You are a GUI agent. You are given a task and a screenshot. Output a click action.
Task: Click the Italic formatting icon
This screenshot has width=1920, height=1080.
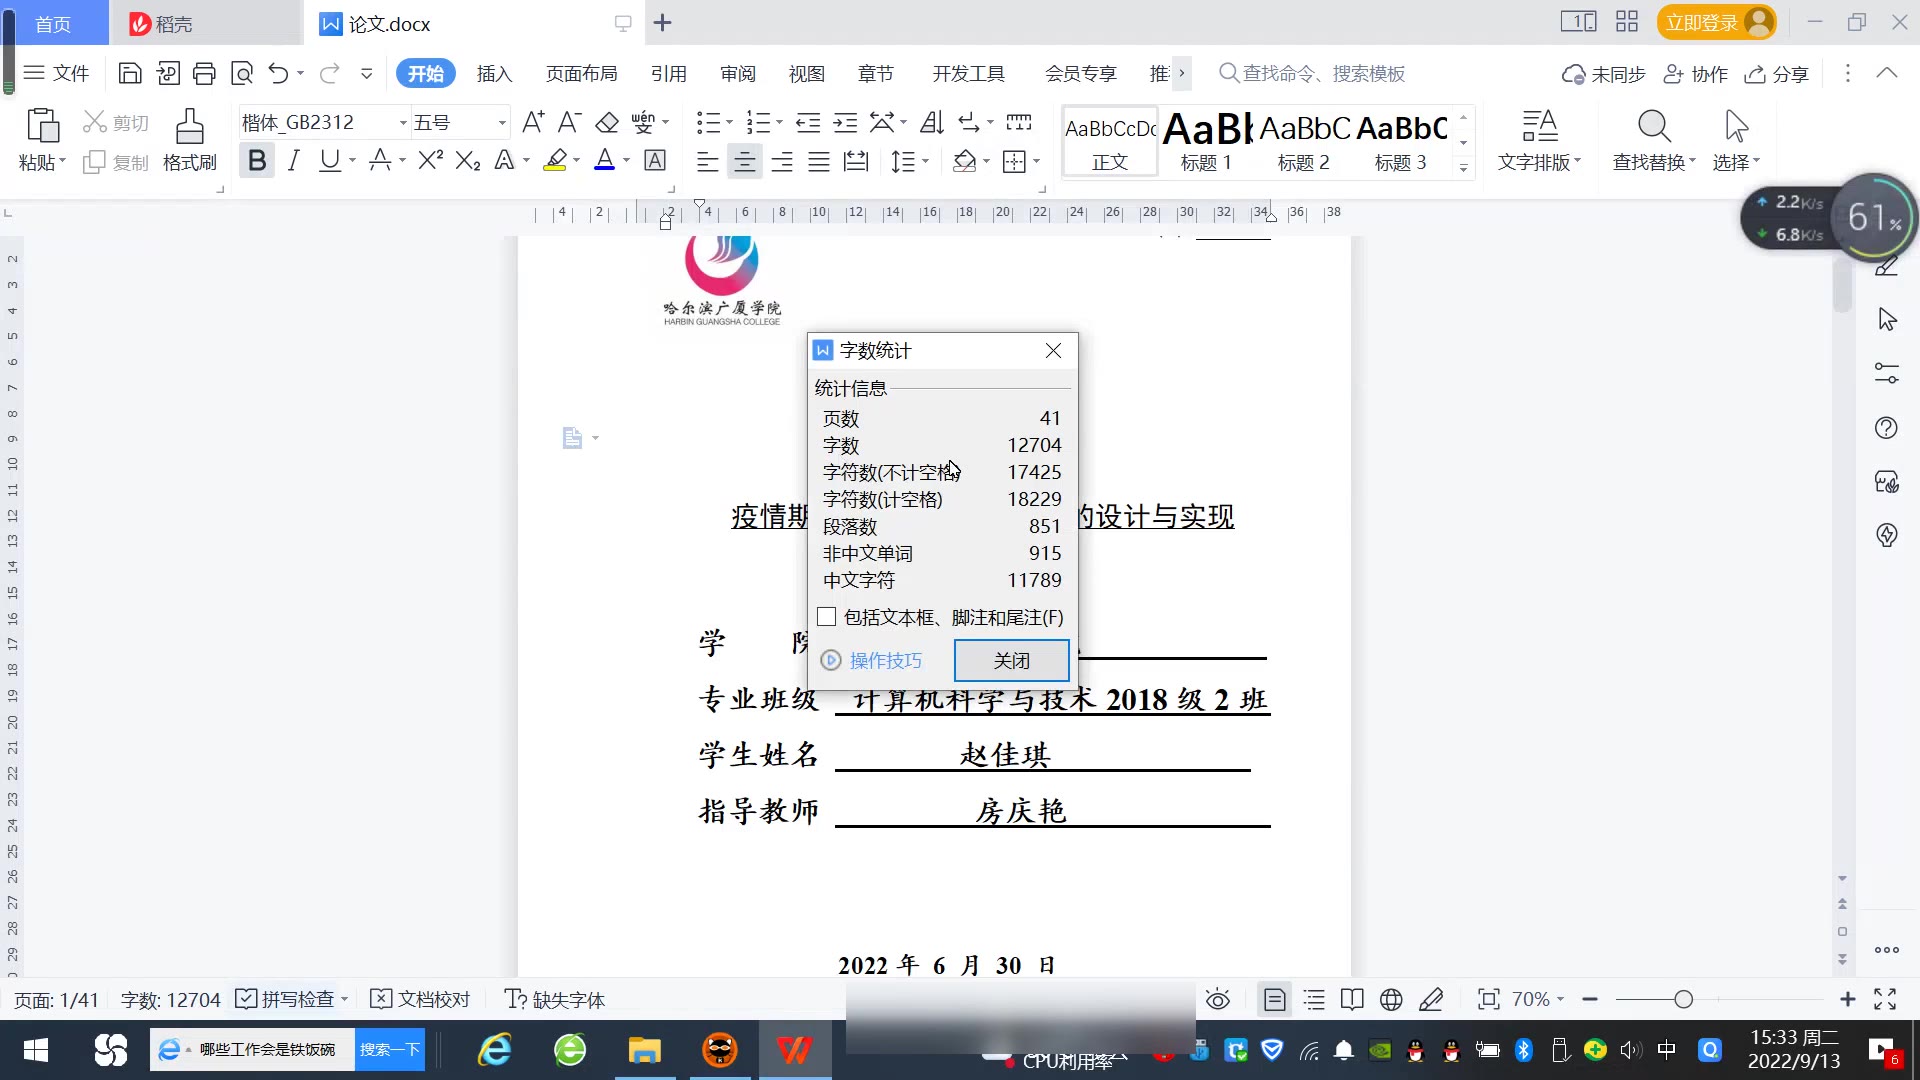(293, 161)
